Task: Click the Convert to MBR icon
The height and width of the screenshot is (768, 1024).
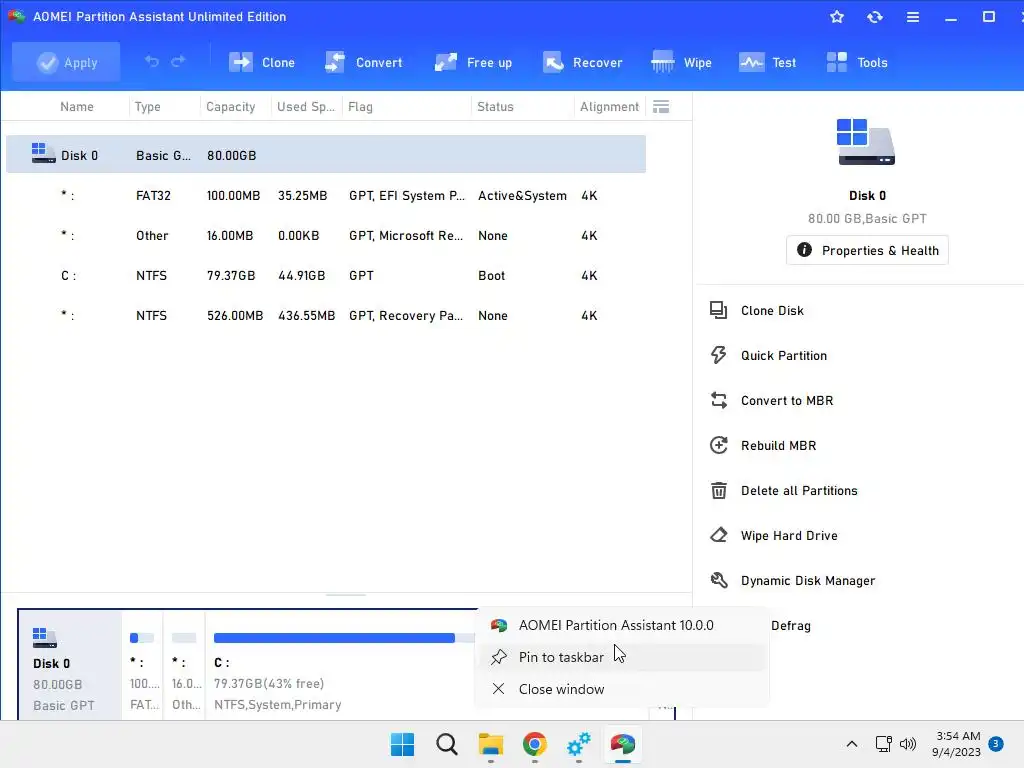Action: pos(718,400)
